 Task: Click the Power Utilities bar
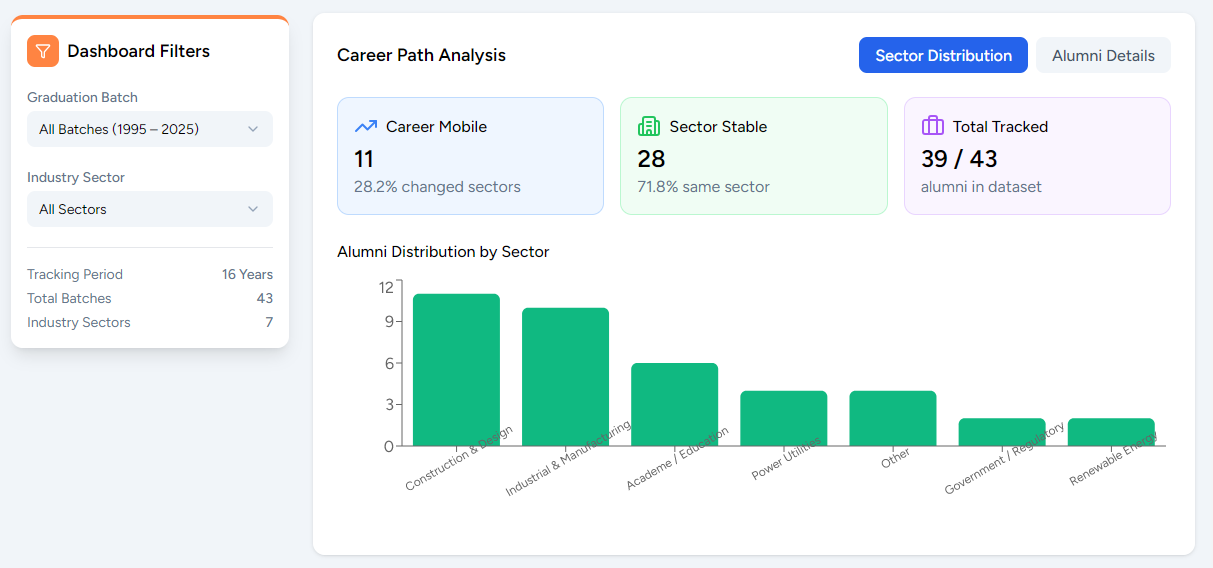pyautogui.click(x=783, y=418)
